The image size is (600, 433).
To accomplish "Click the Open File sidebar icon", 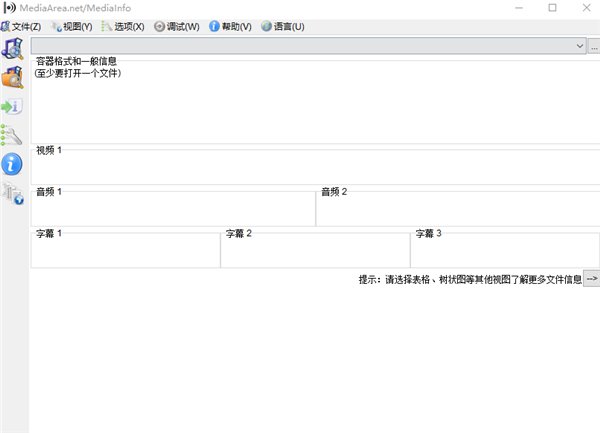I will click(13, 48).
